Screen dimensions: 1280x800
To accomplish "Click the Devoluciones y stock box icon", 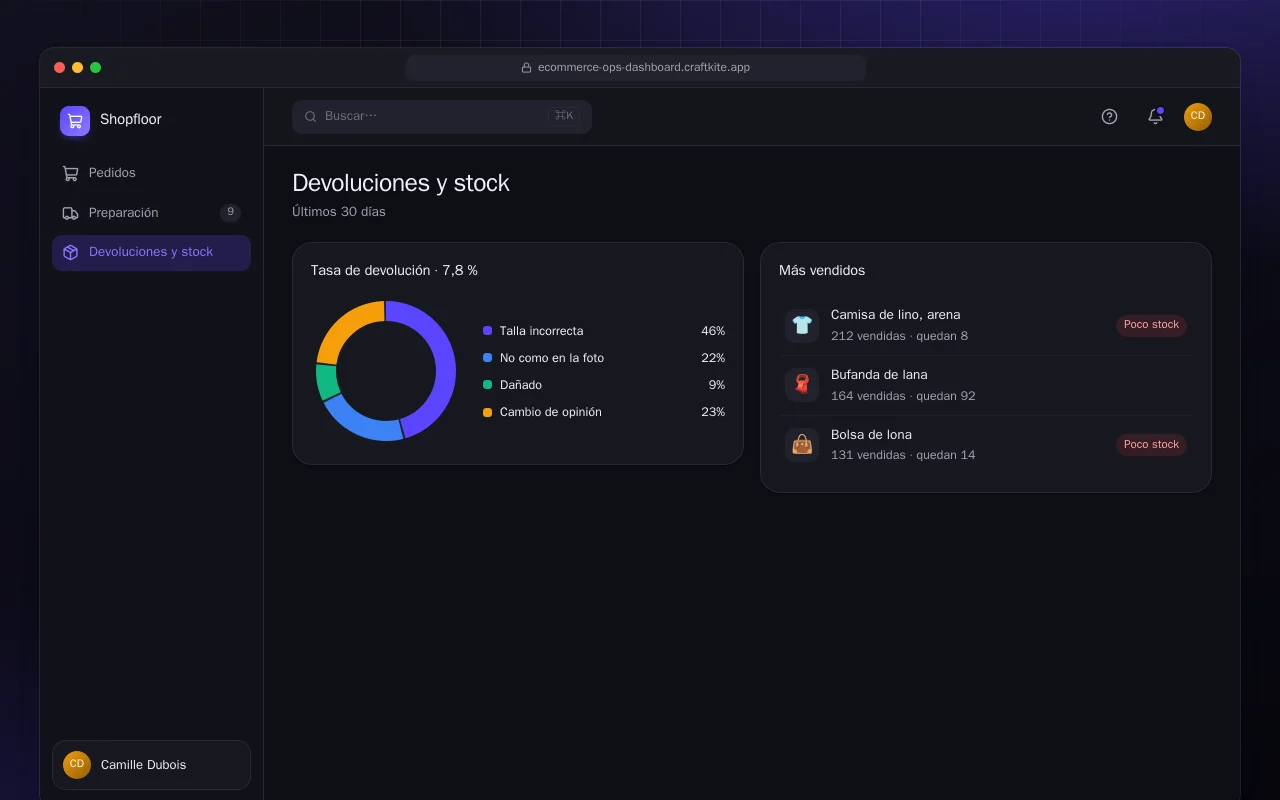I will tap(70, 253).
